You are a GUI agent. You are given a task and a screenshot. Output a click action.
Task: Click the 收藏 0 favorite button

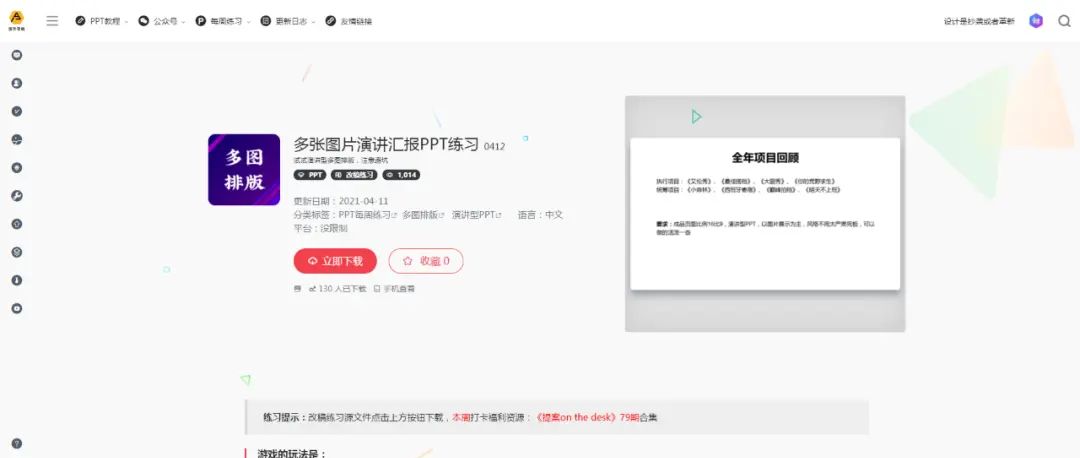click(x=426, y=261)
